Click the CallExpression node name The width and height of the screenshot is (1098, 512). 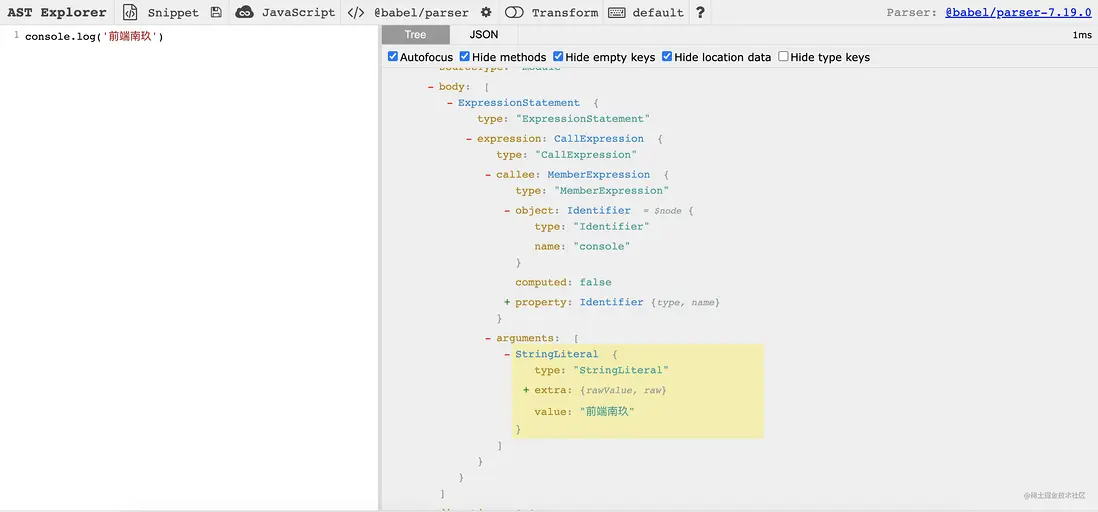[x=599, y=139]
